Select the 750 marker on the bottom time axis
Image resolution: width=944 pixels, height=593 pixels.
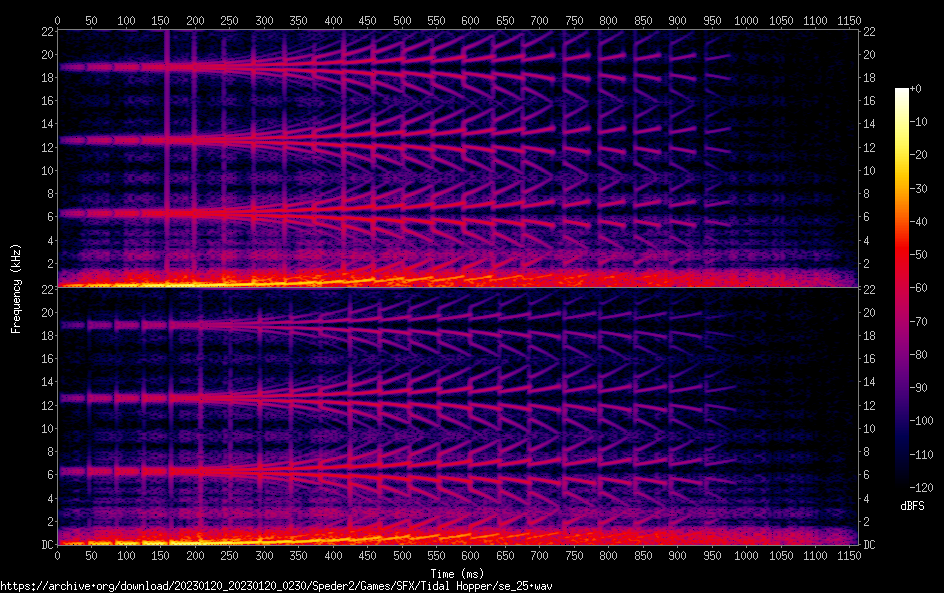click(573, 555)
